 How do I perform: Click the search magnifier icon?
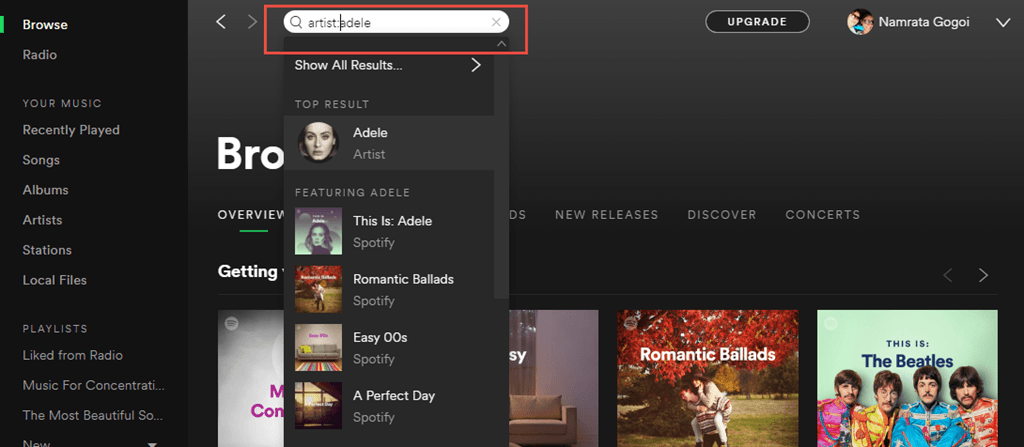[x=296, y=22]
